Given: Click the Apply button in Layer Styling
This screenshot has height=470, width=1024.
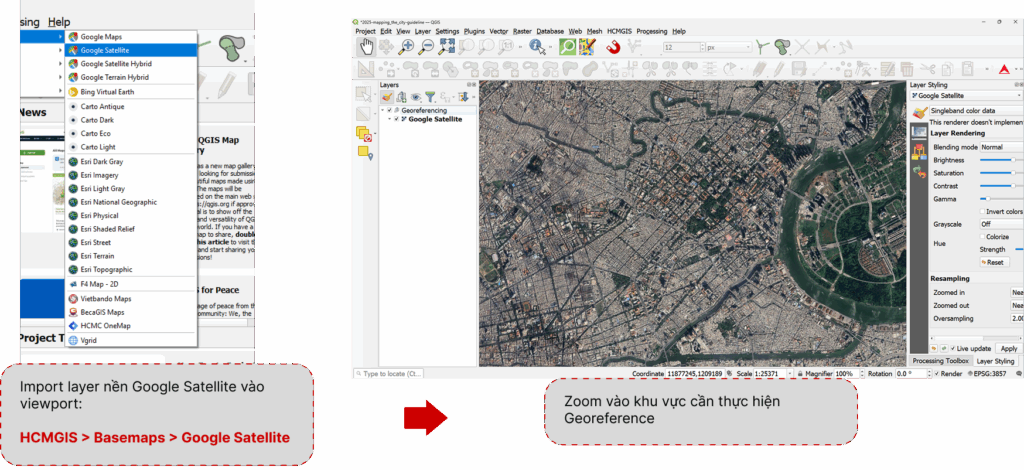Looking at the screenshot, I should (x=1009, y=349).
